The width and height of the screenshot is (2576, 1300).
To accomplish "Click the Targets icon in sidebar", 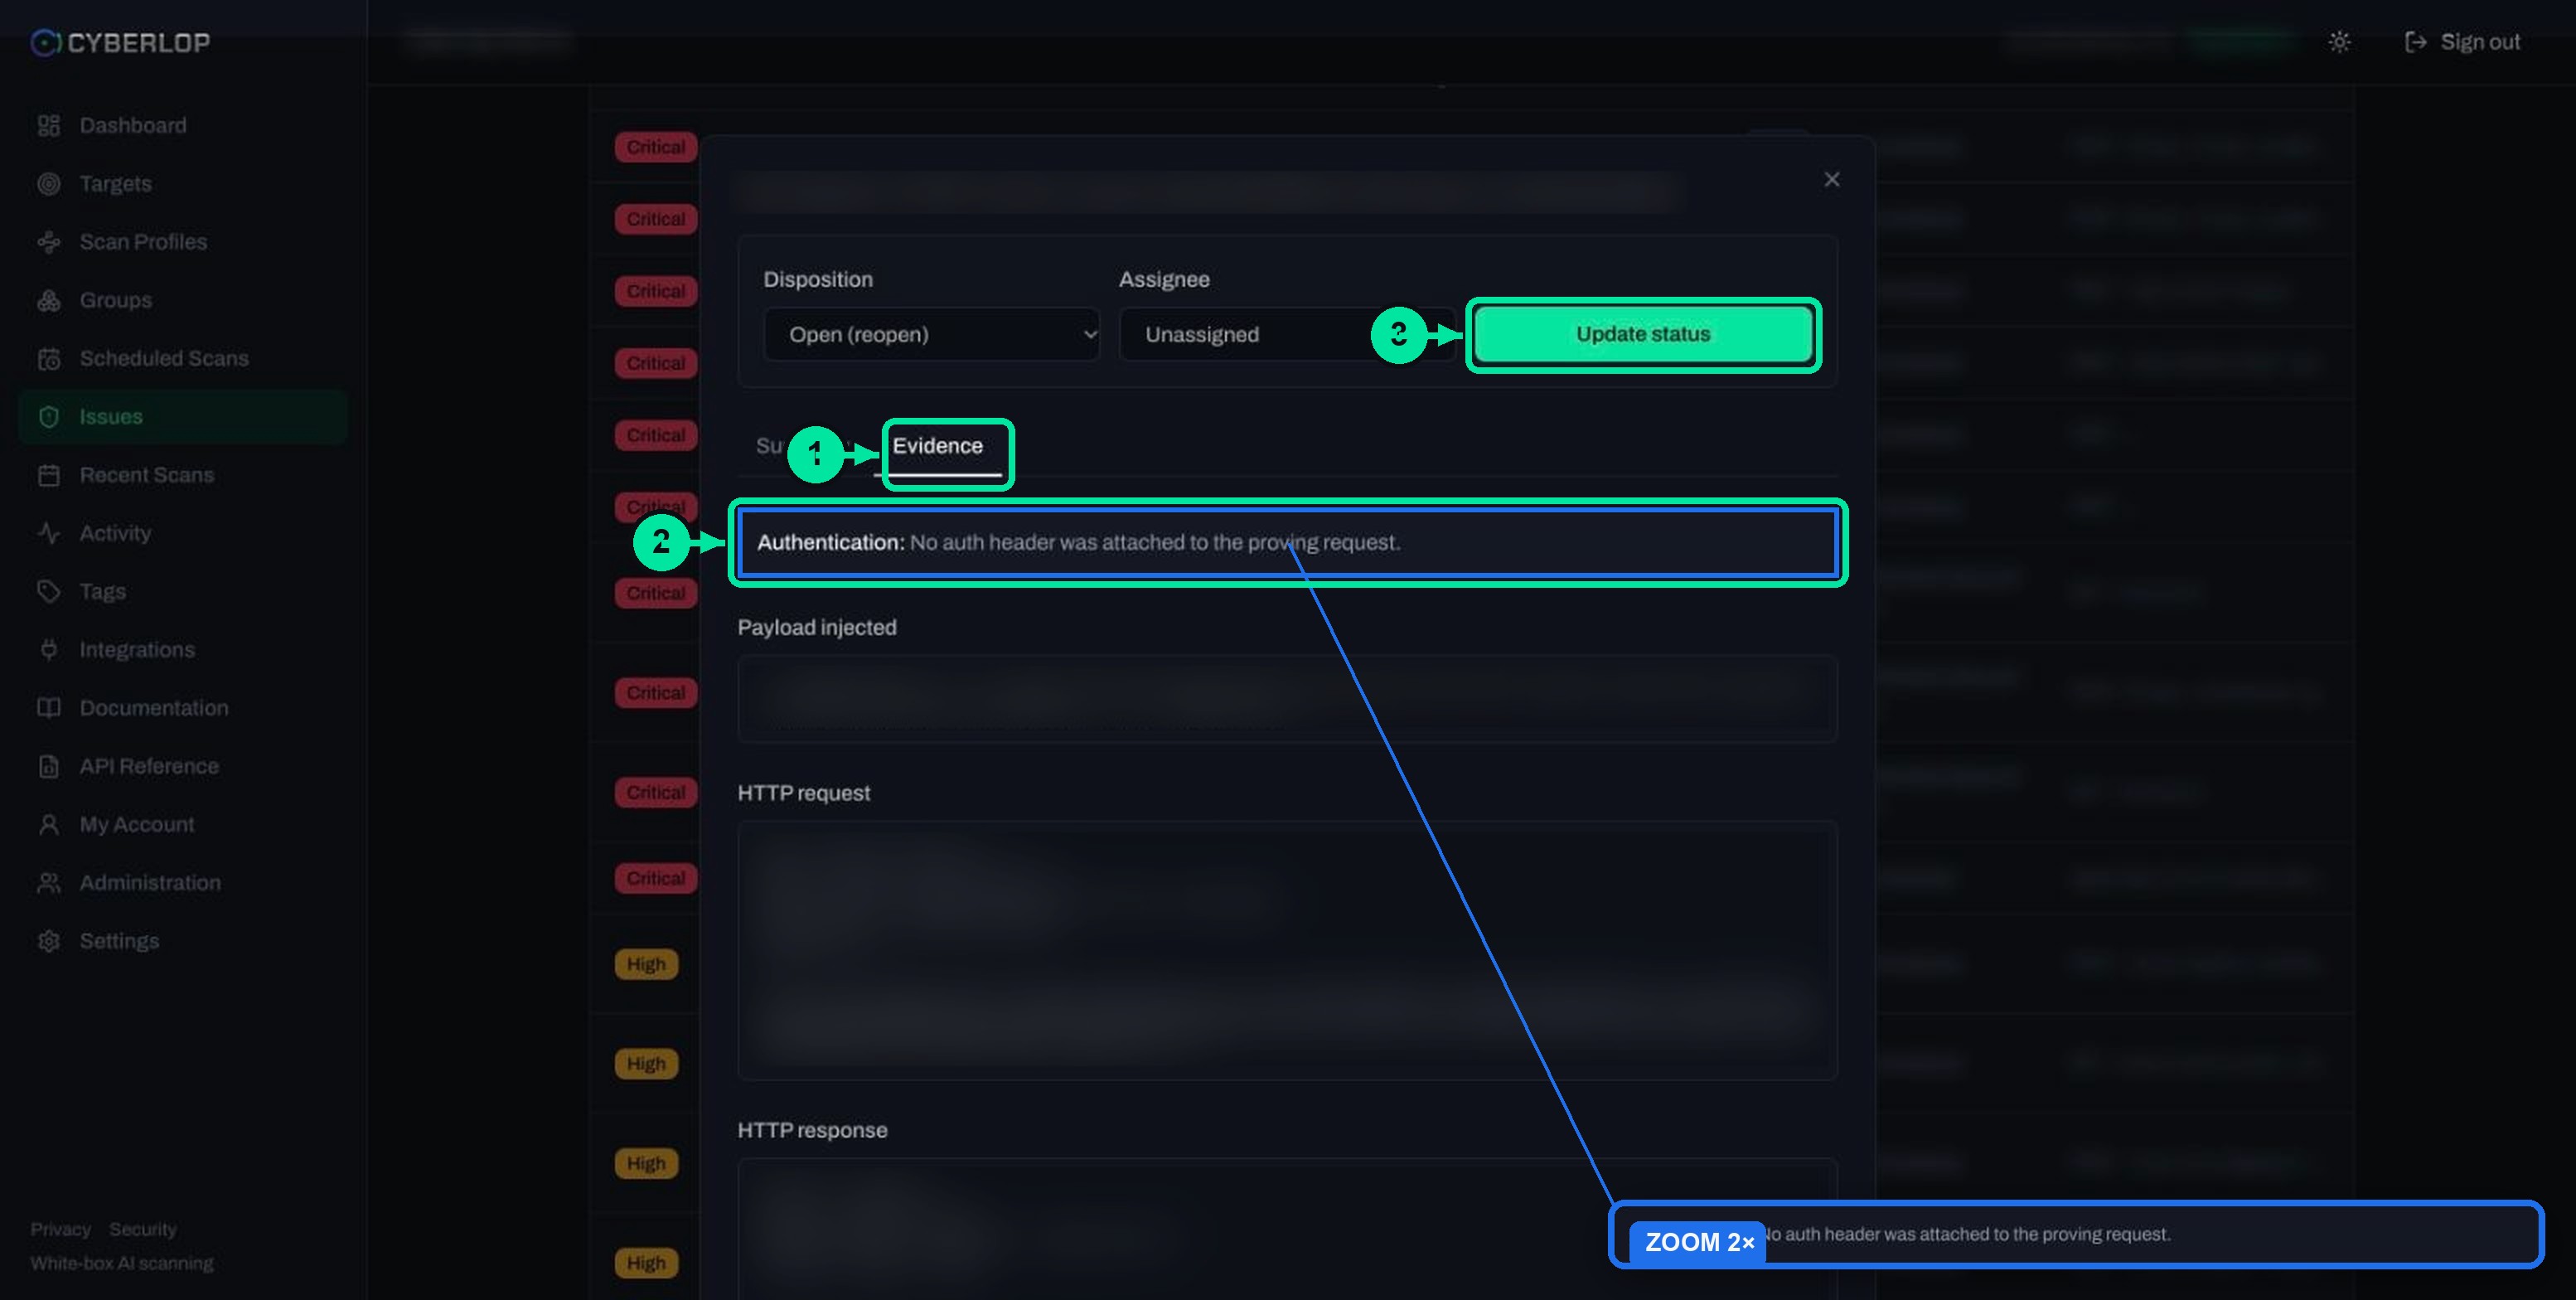I will [x=48, y=184].
